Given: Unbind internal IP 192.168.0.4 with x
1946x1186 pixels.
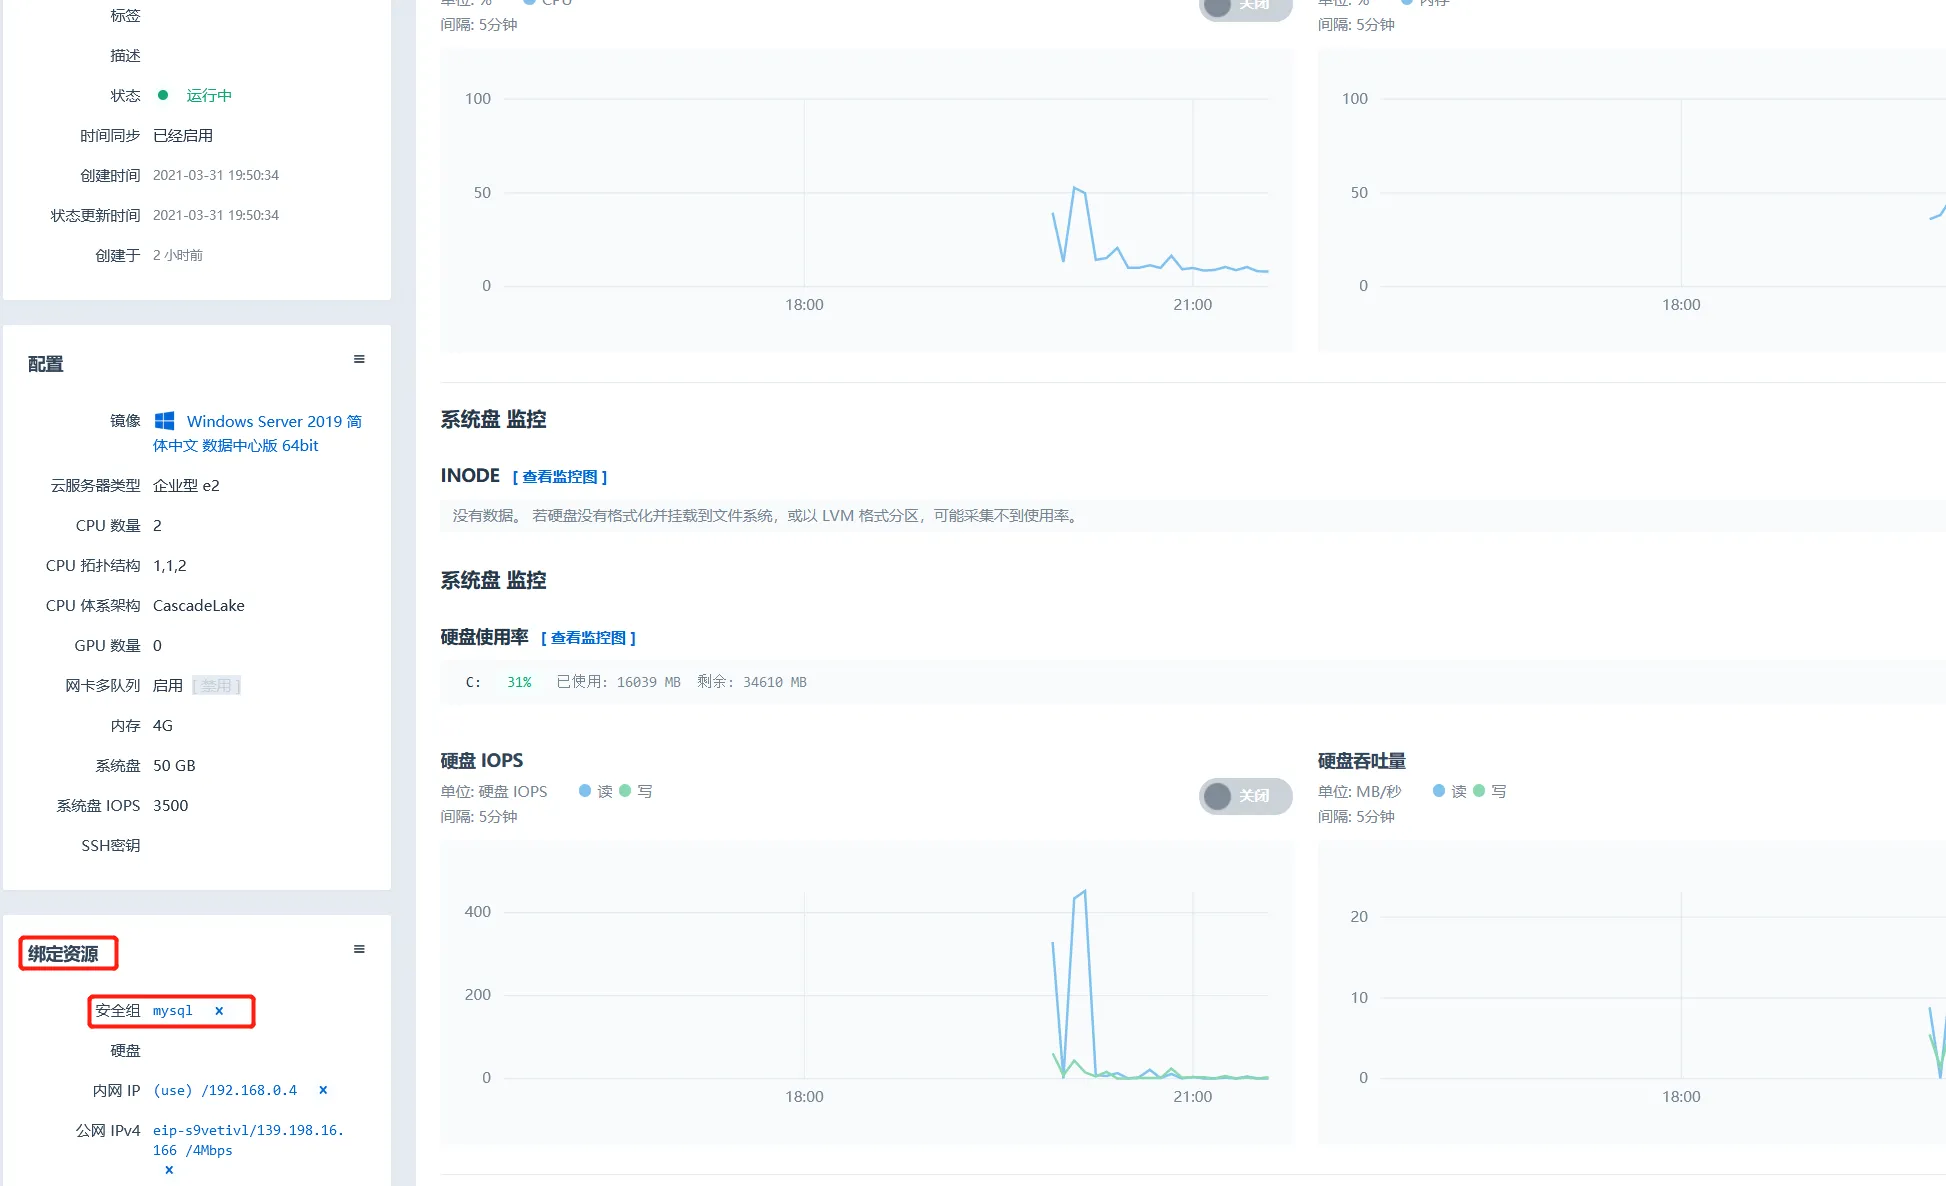Looking at the screenshot, I should point(323,1090).
